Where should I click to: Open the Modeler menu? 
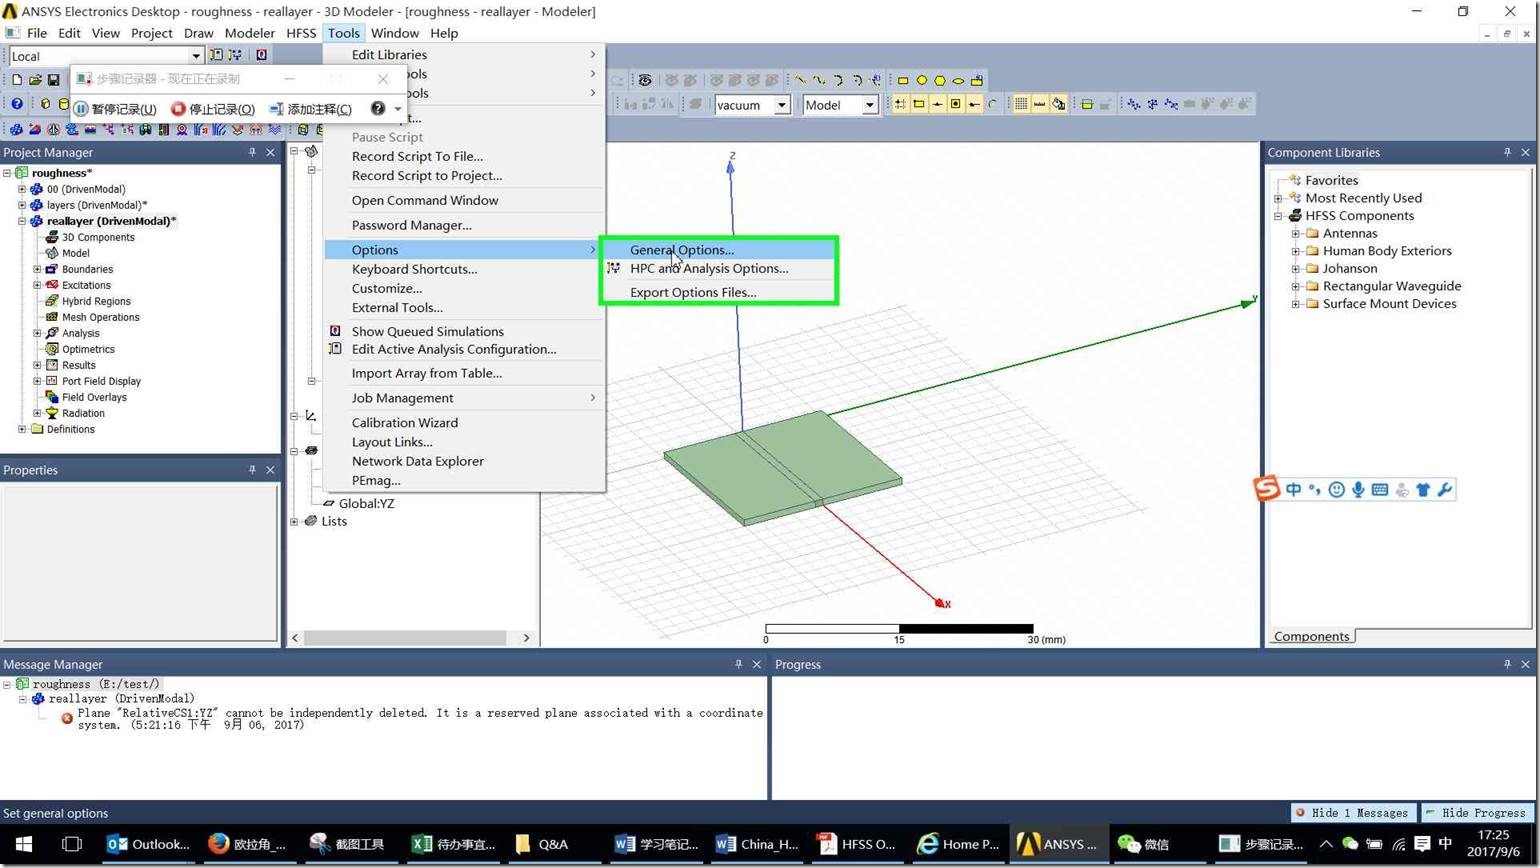249,33
